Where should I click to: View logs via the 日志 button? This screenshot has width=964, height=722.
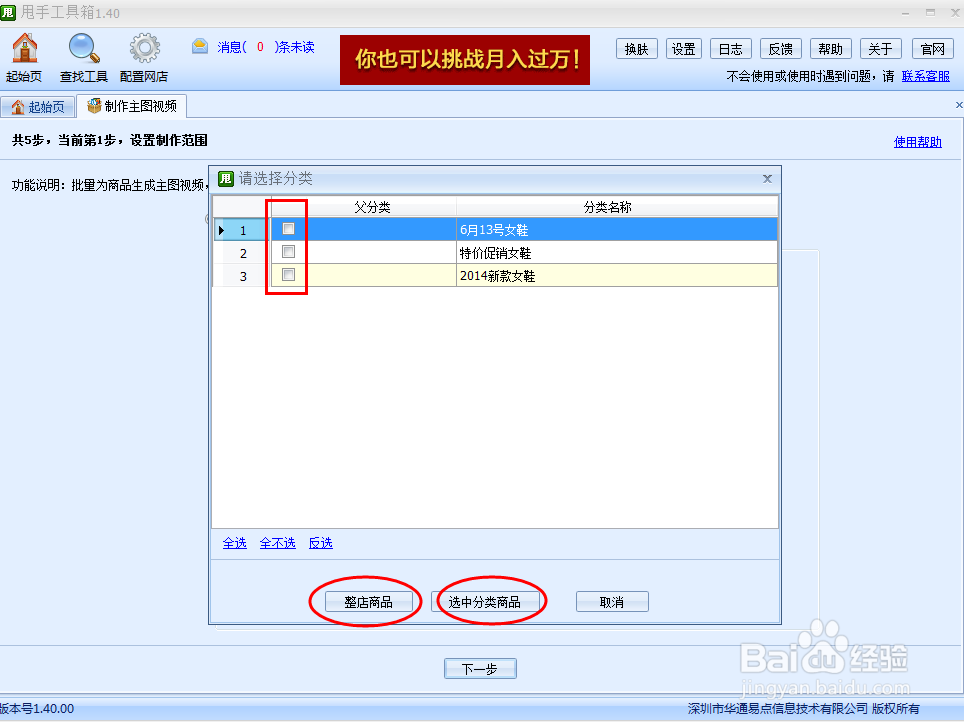click(731, 48)
